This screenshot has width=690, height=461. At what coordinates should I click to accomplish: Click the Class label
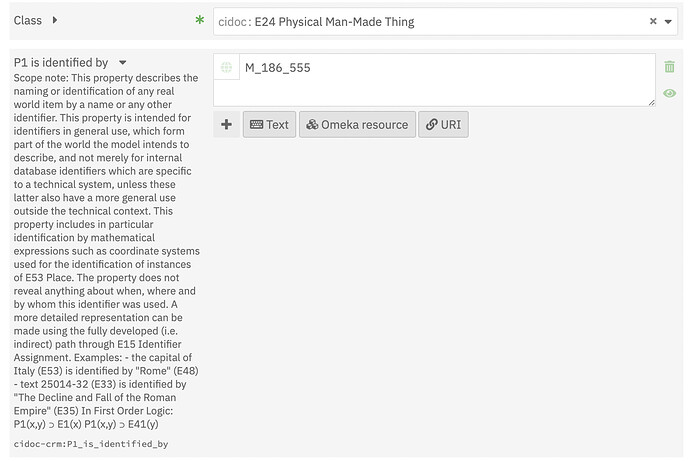pos(28,20)
